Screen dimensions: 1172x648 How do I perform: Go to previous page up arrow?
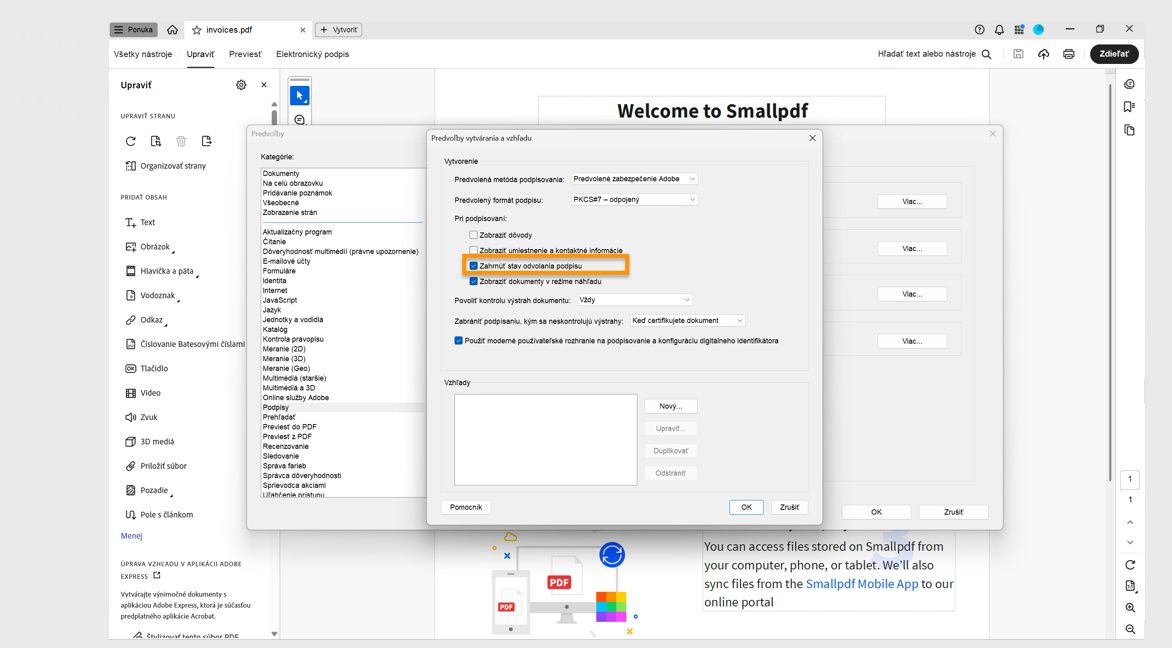click(x=1130, y=522)
